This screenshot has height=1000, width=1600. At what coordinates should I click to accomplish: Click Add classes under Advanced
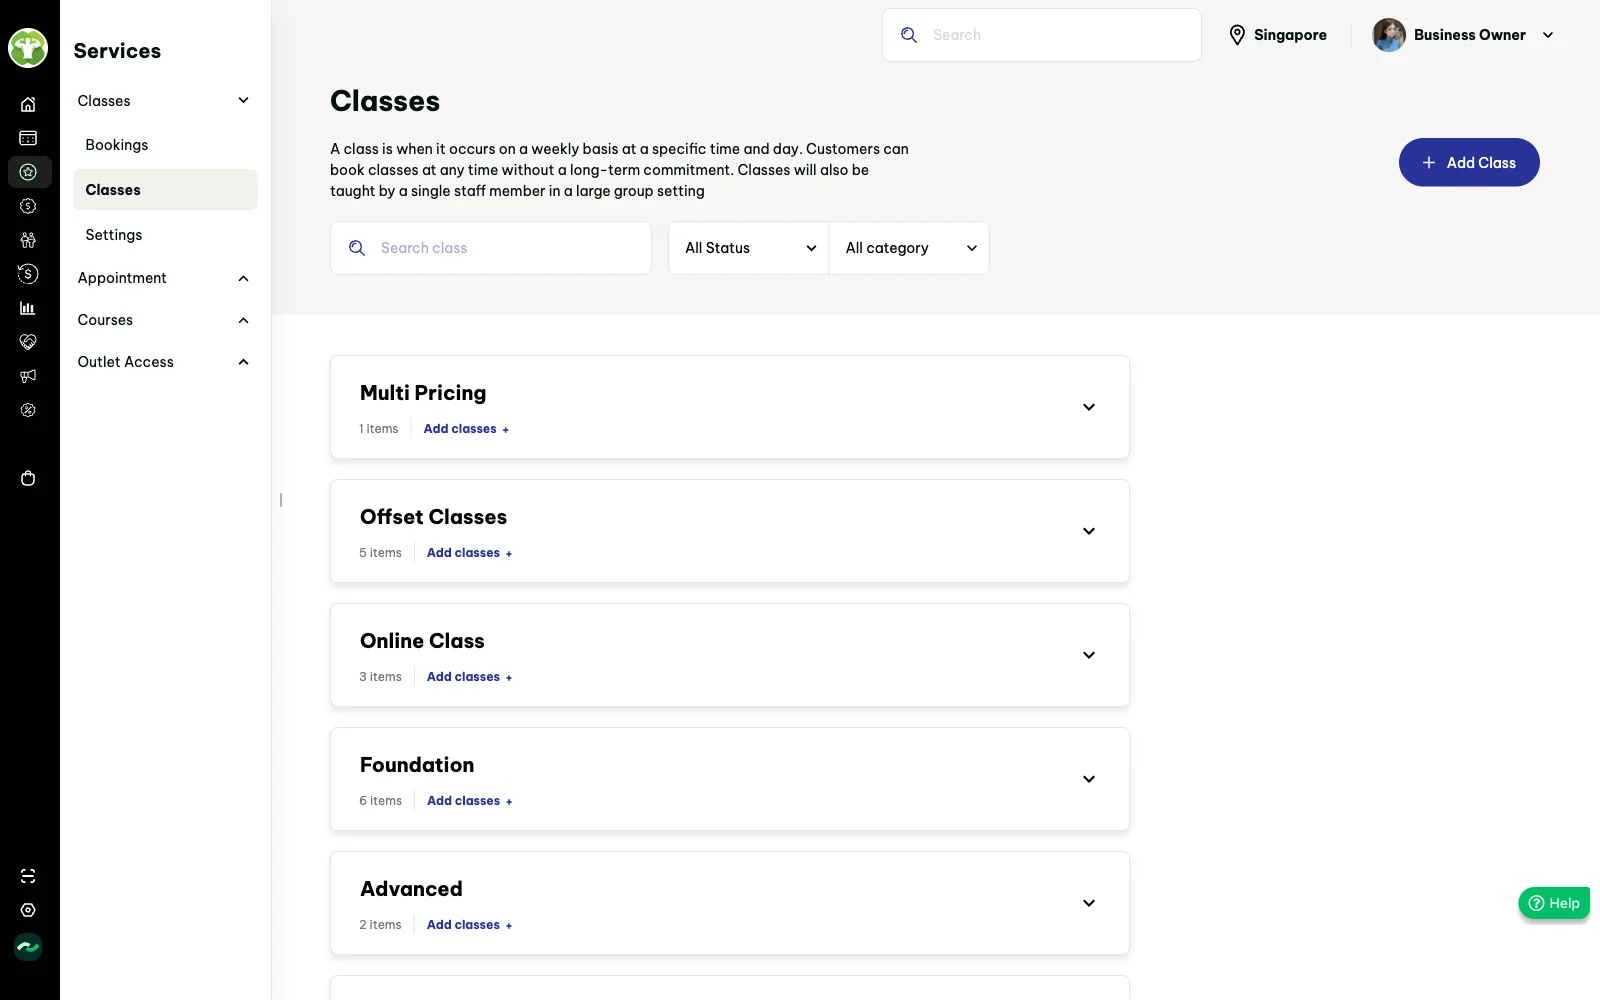coord(469,925)
